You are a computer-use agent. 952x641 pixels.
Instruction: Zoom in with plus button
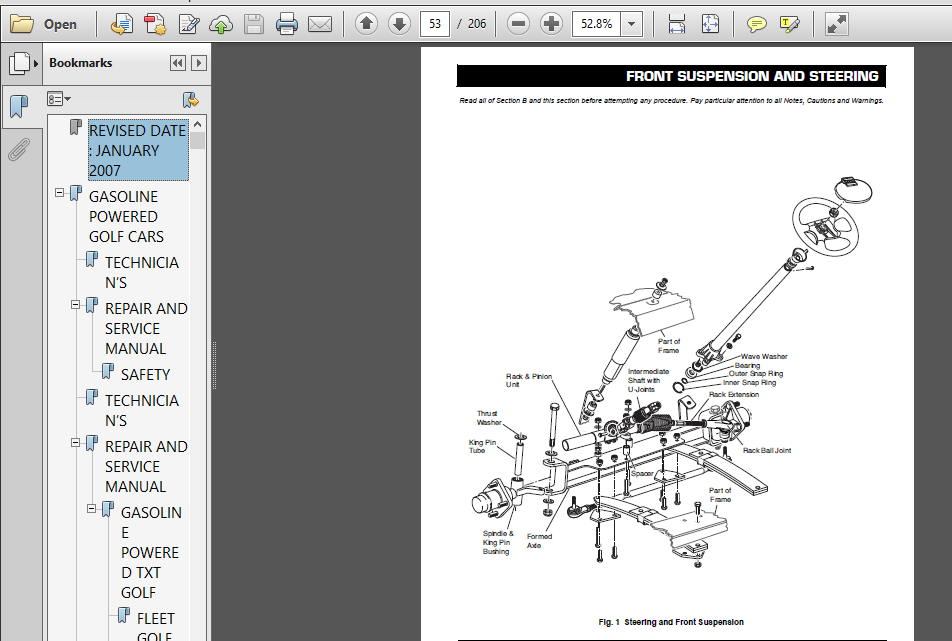[x=551, y=24]
